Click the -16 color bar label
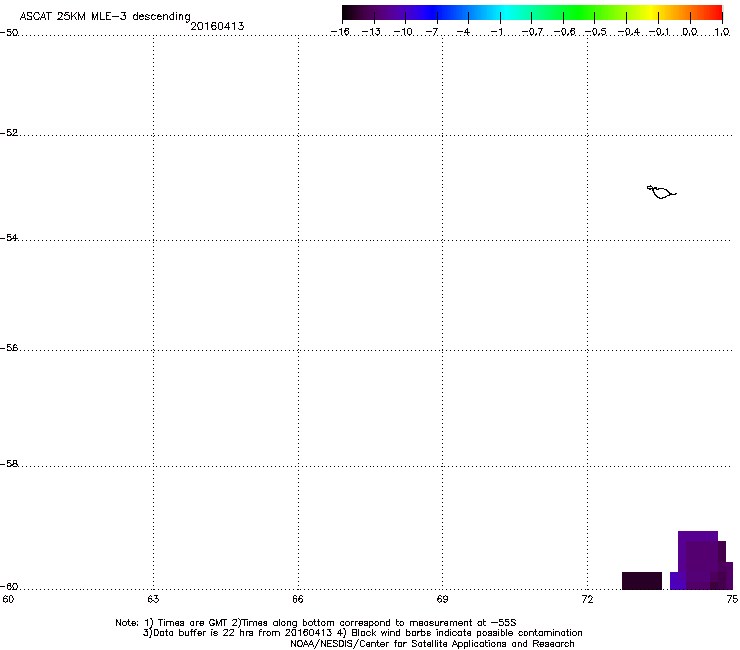 (x=340, y=32)
